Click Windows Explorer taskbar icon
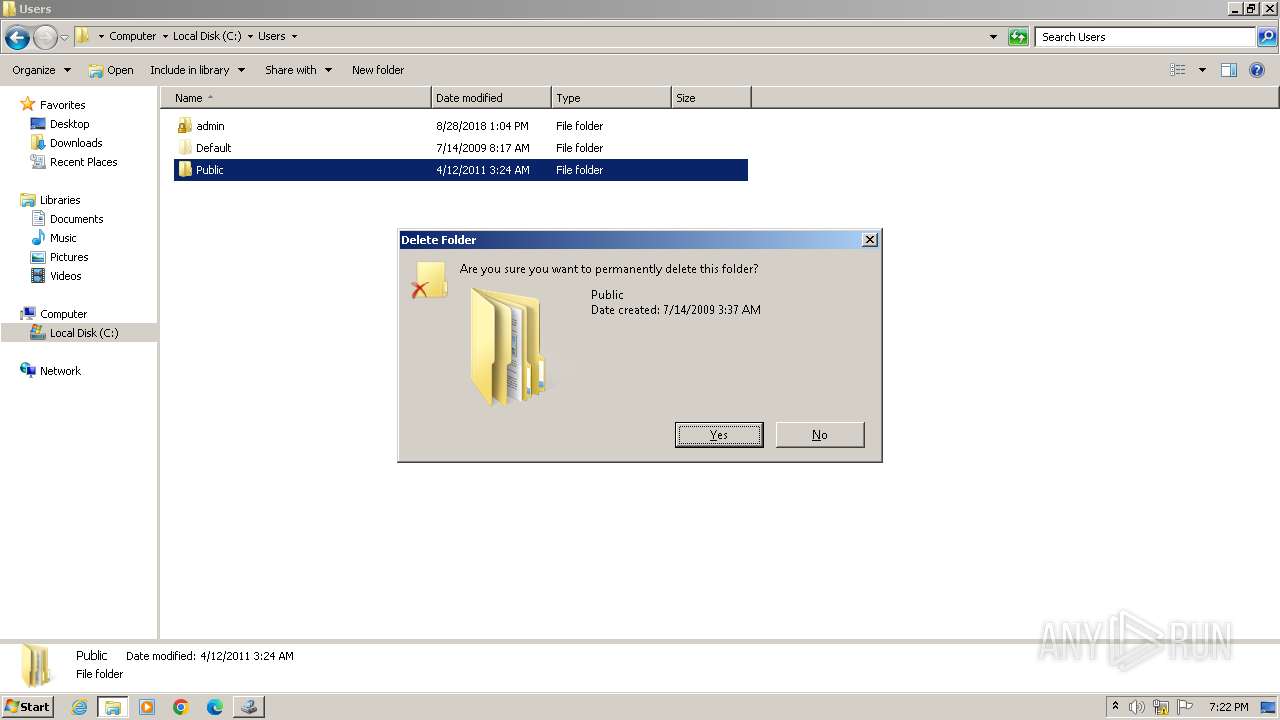This screenshot has width=1280, height=720. tap(113, 707)
